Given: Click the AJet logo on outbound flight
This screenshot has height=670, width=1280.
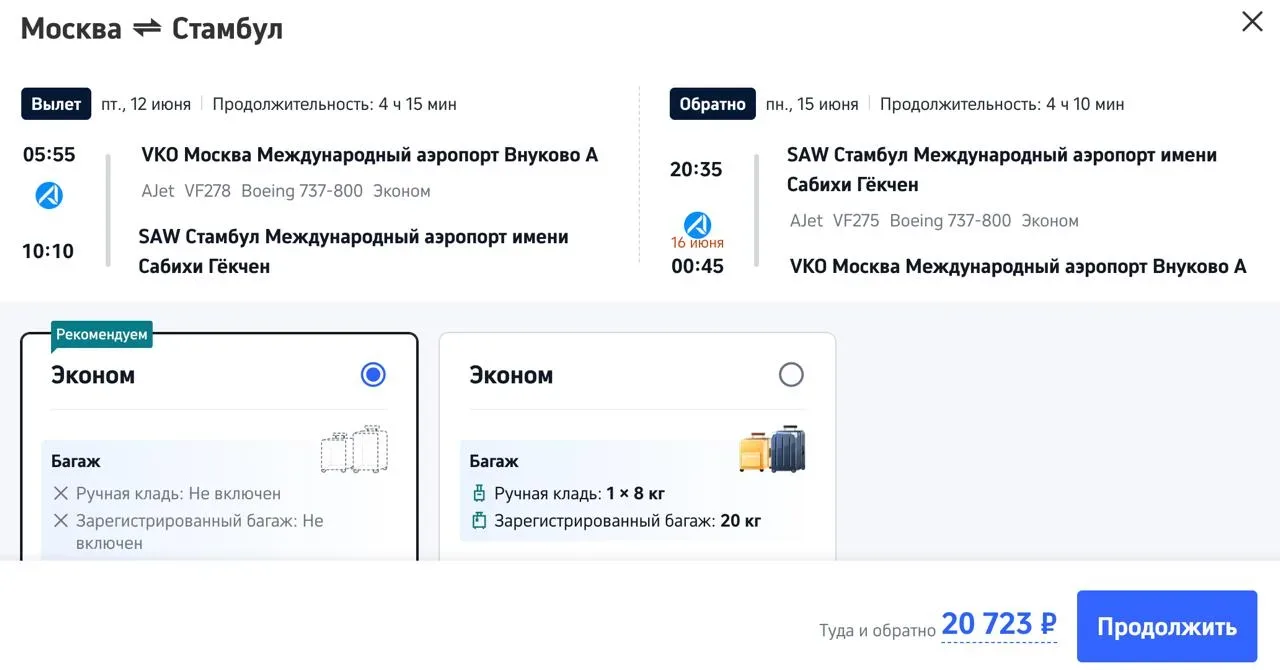Looking at the screenshot, I should (49, 196).
